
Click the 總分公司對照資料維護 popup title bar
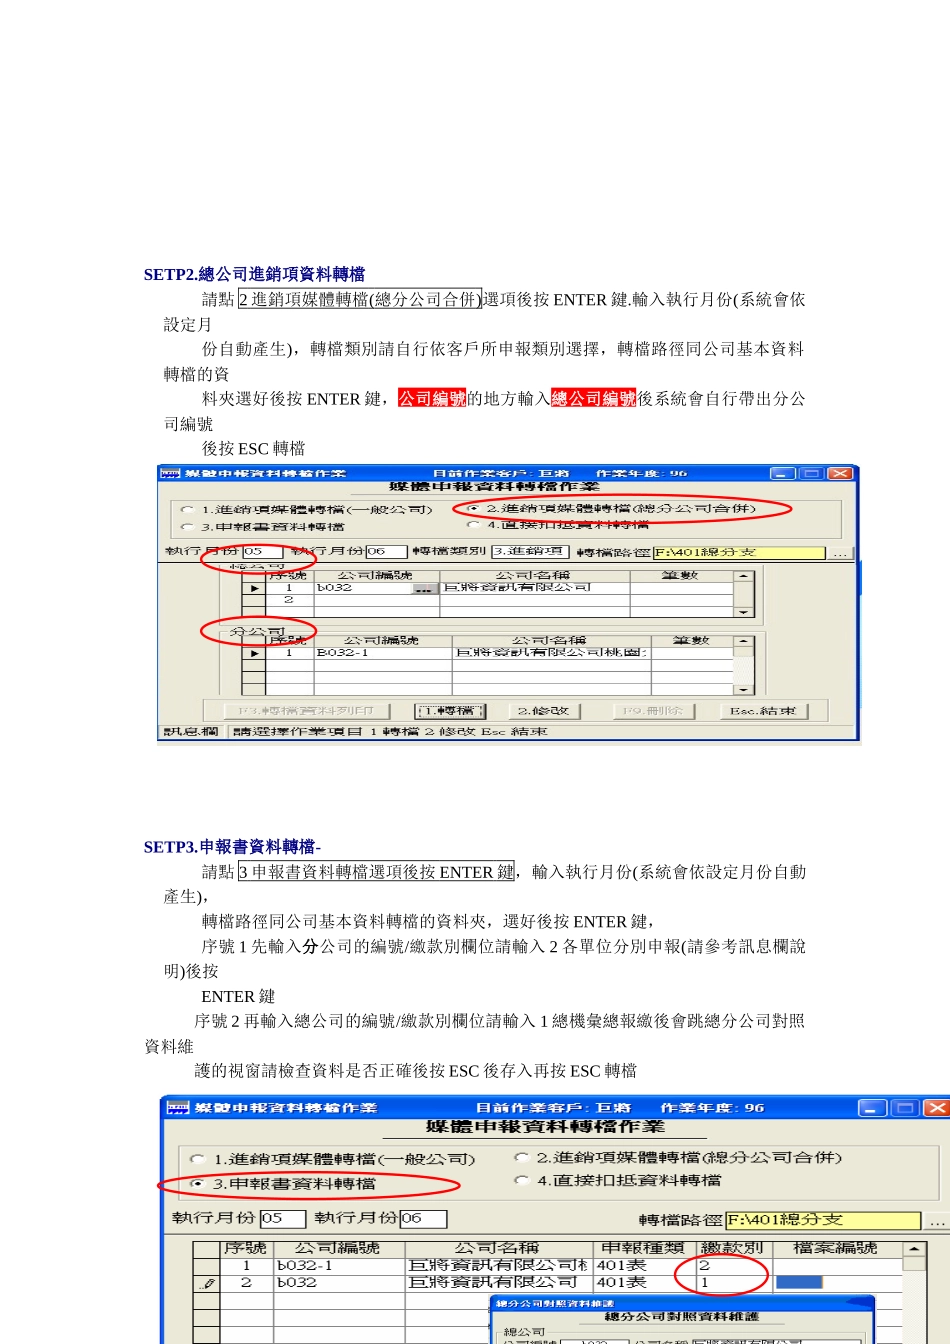point(682,1303)
